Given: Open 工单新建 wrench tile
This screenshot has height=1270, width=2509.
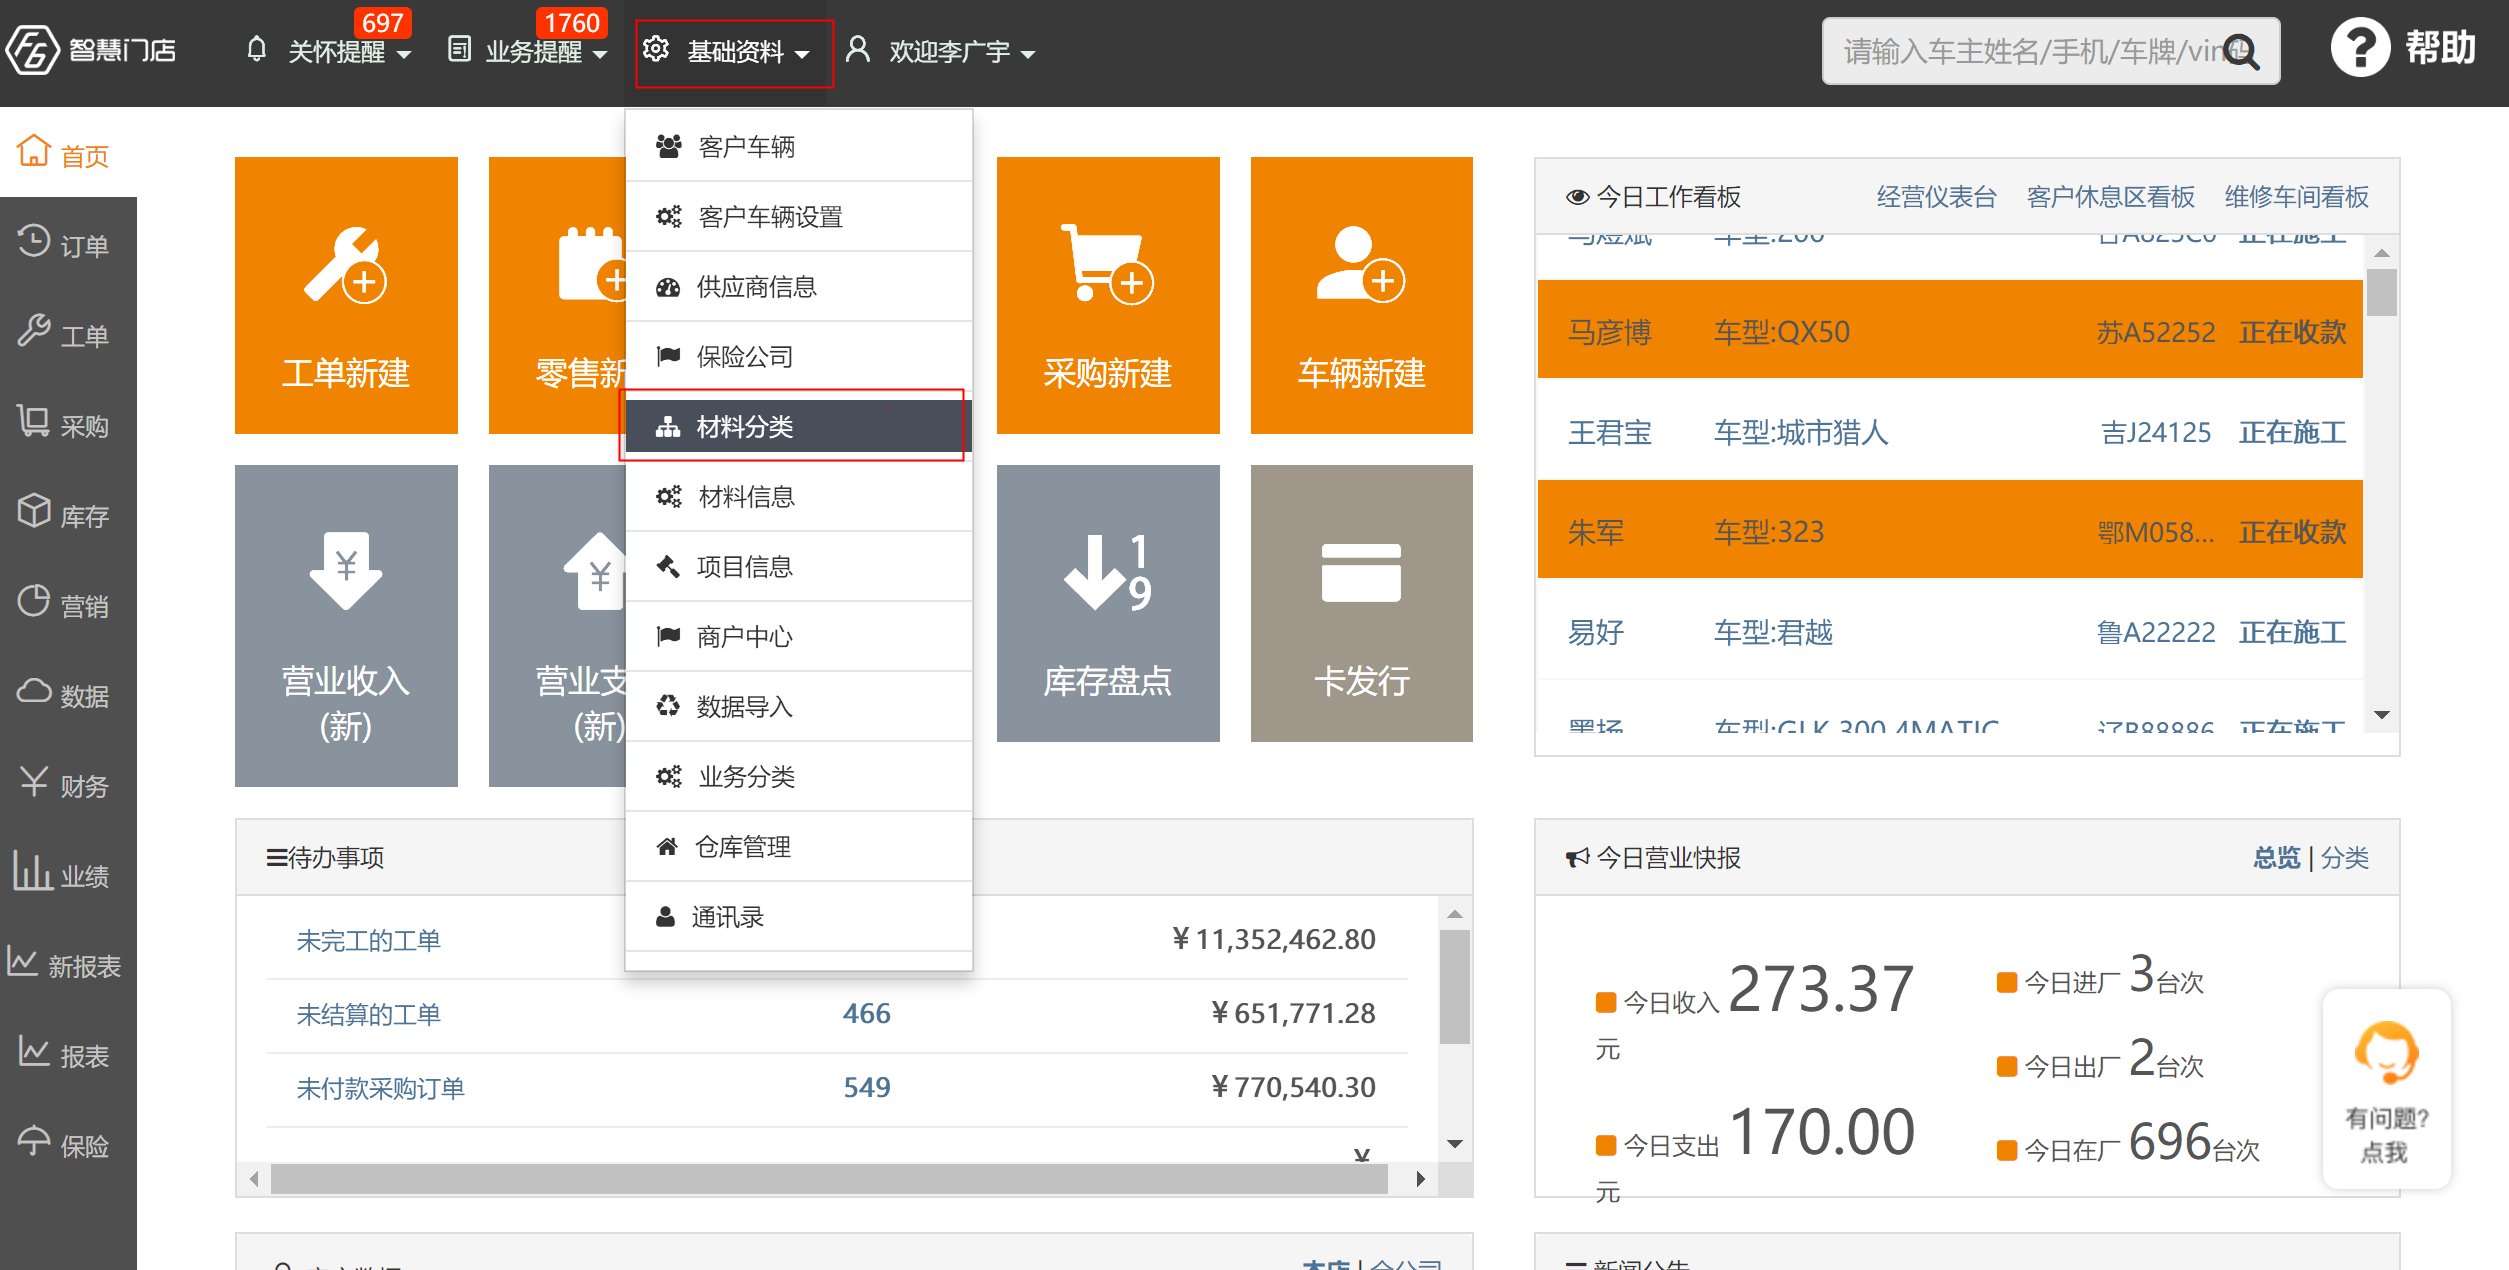Looking at the screenshot, I should pyautogui.click(x=346, y=295).
